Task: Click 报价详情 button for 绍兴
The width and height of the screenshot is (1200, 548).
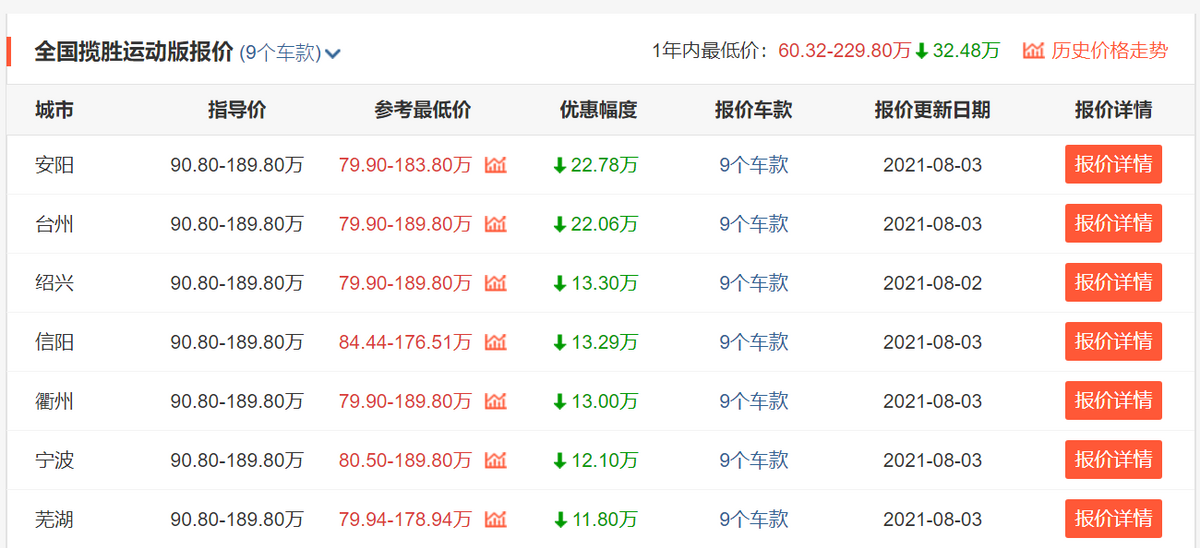Action: coord(1113,282)
